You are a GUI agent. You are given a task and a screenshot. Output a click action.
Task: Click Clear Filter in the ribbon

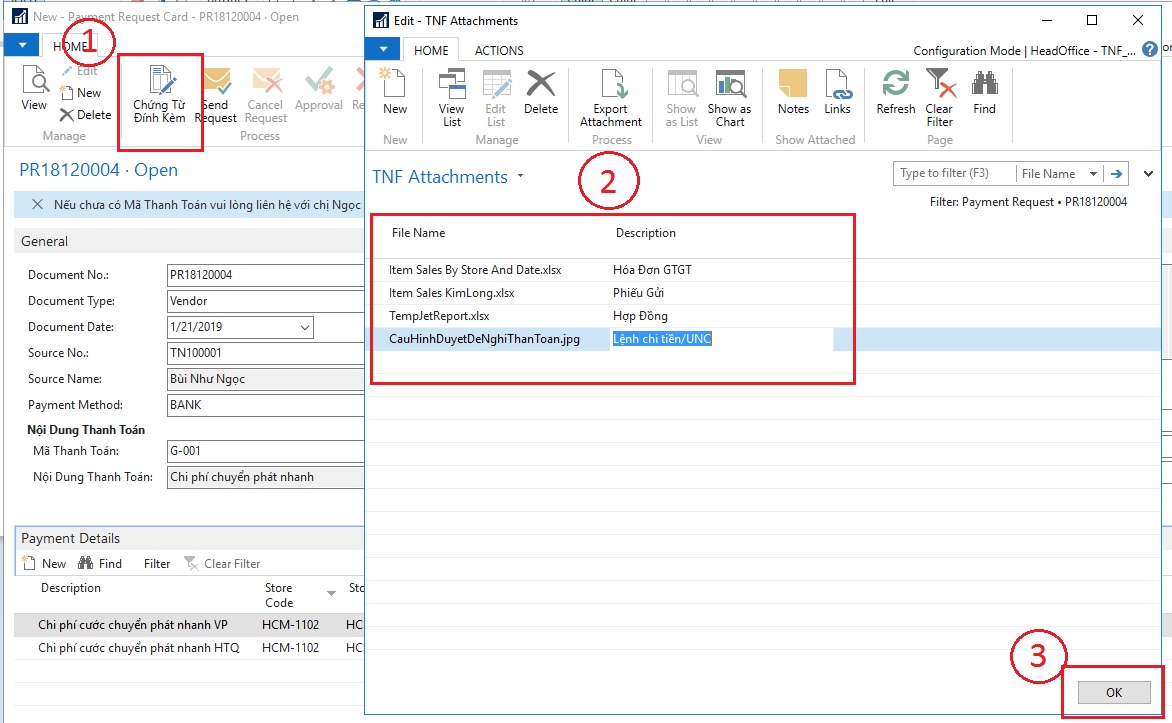940,98
